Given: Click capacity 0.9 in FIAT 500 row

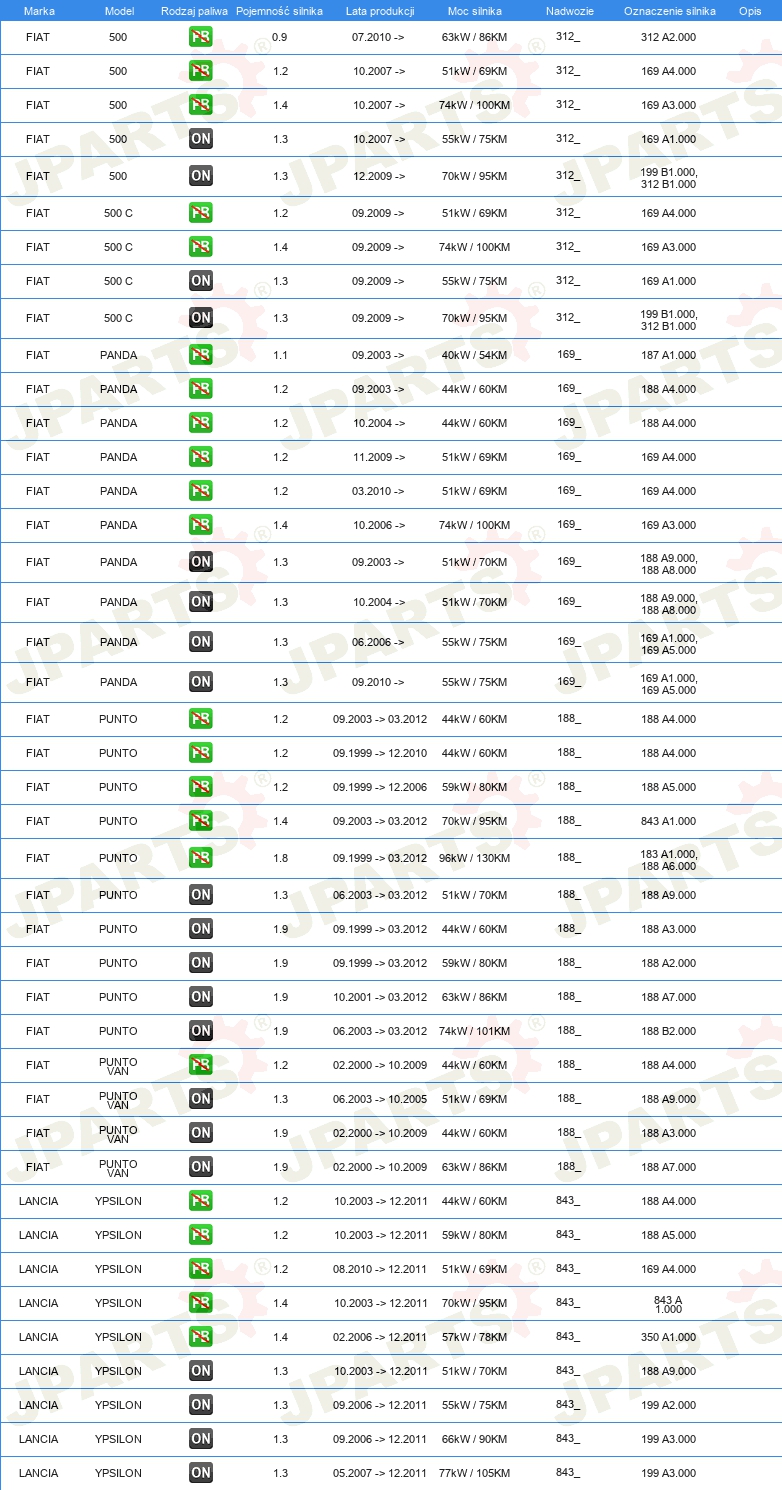Looking at the screenshot, I should (280, 37).
